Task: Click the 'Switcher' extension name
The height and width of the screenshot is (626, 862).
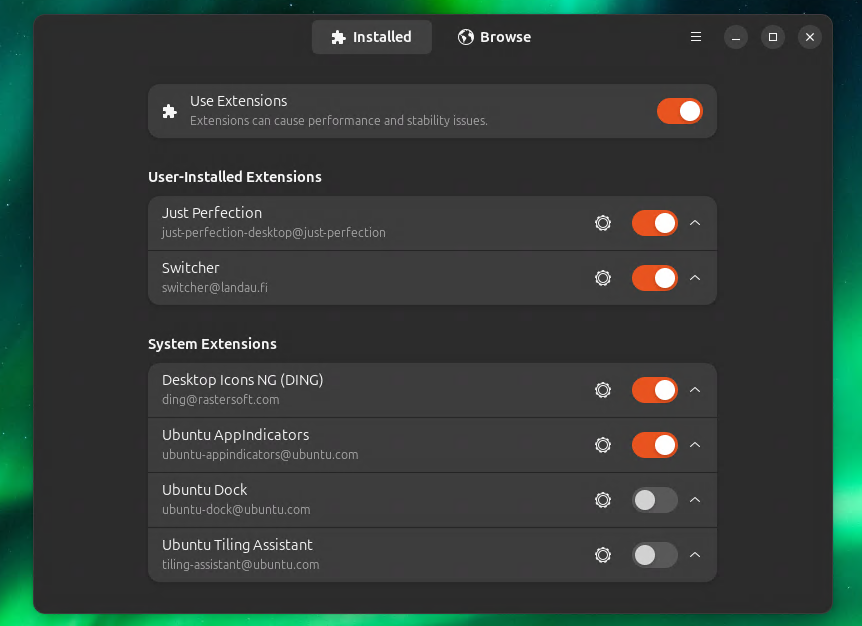Action: click(190, 268)
